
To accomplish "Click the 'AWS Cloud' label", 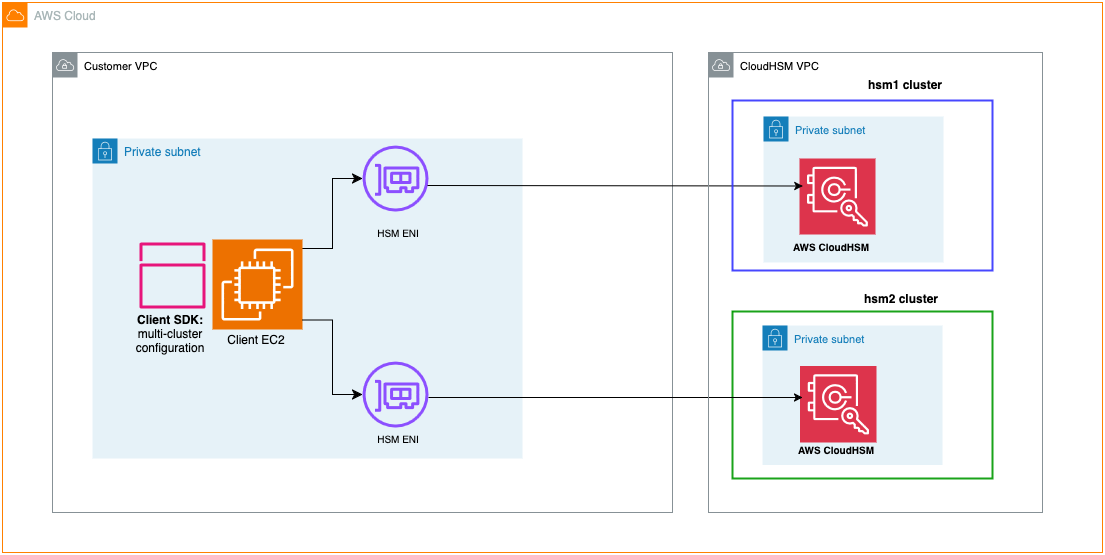I will click(x=65, y=15).
